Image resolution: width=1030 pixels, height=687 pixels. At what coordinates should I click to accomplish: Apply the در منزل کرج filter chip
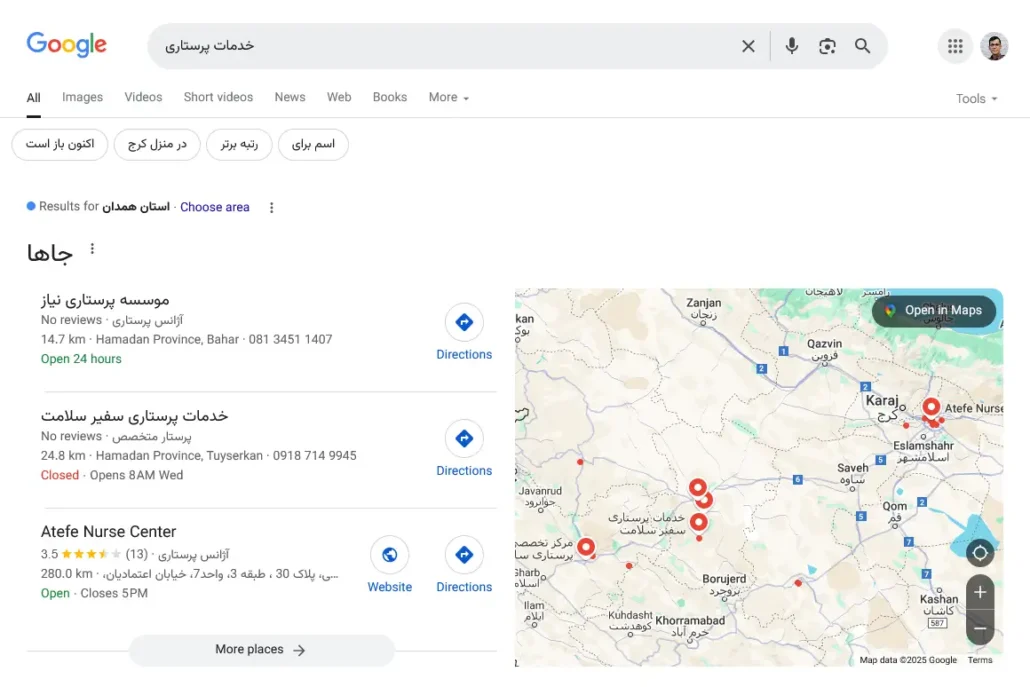point(157,144)
